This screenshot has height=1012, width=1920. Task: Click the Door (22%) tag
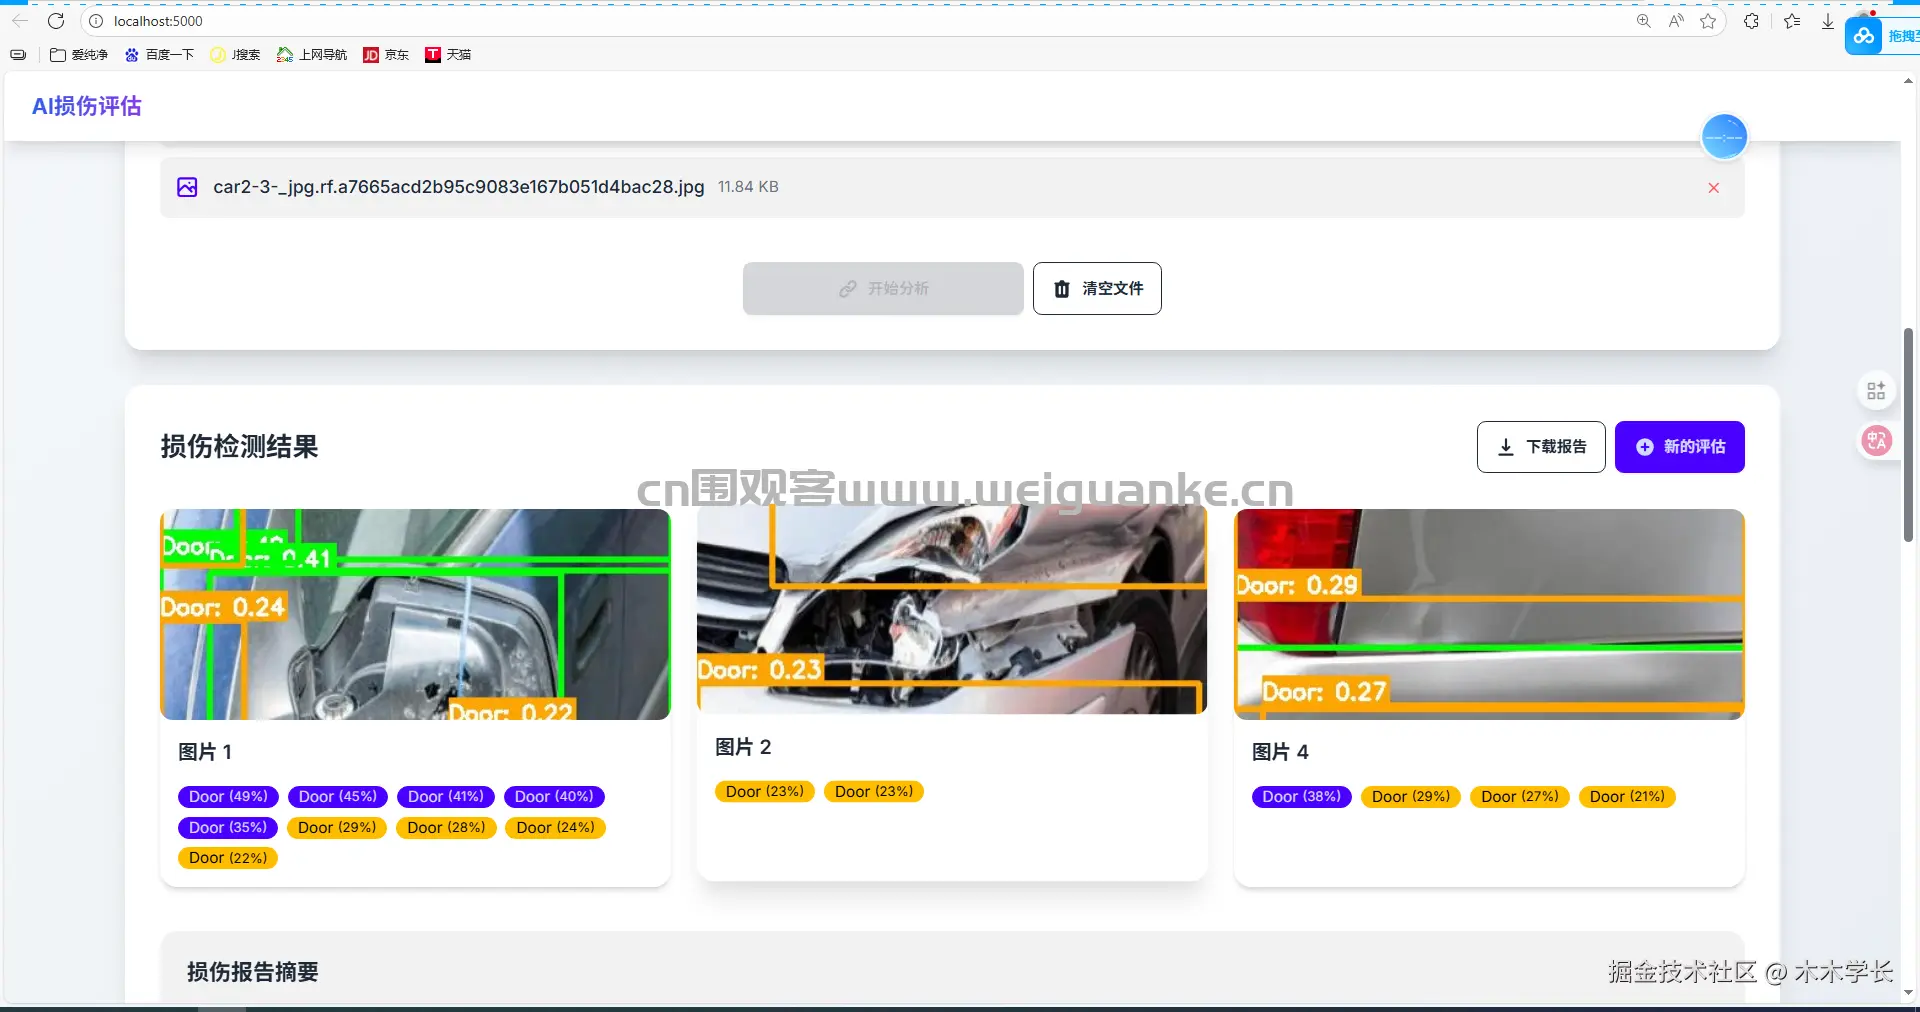point(228,858)
